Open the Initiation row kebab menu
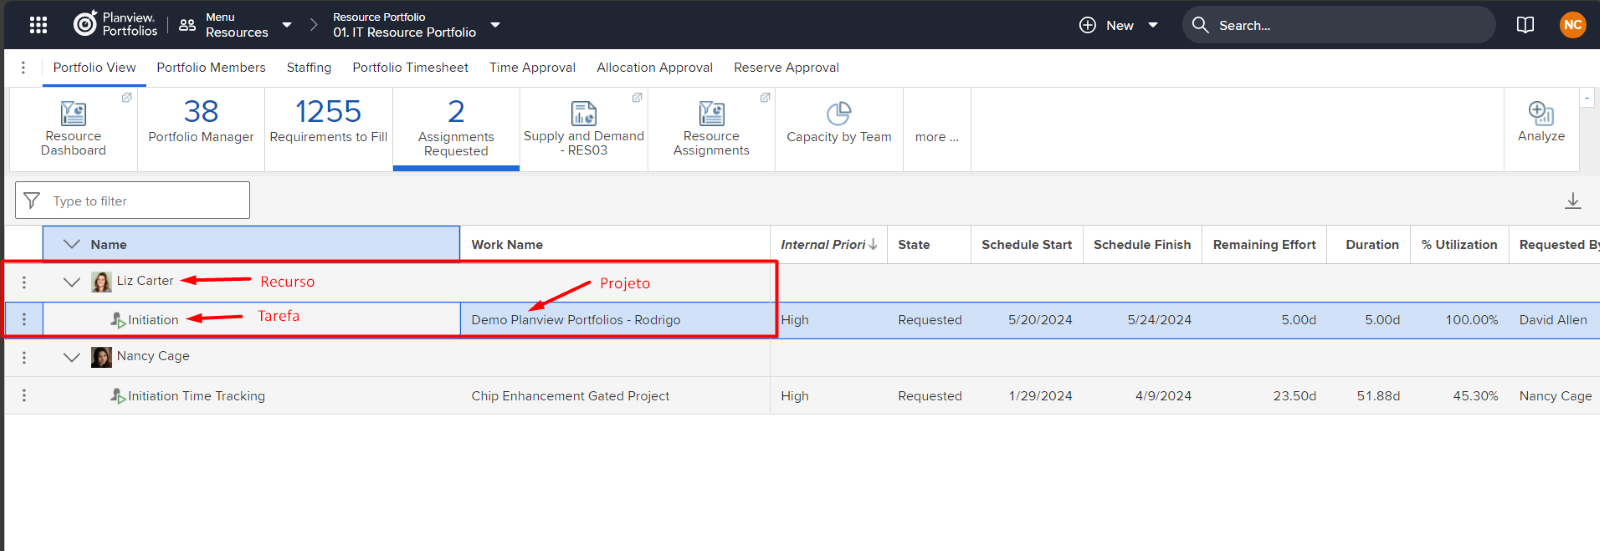Screen dimensions: 1600x551 [24, 320]
